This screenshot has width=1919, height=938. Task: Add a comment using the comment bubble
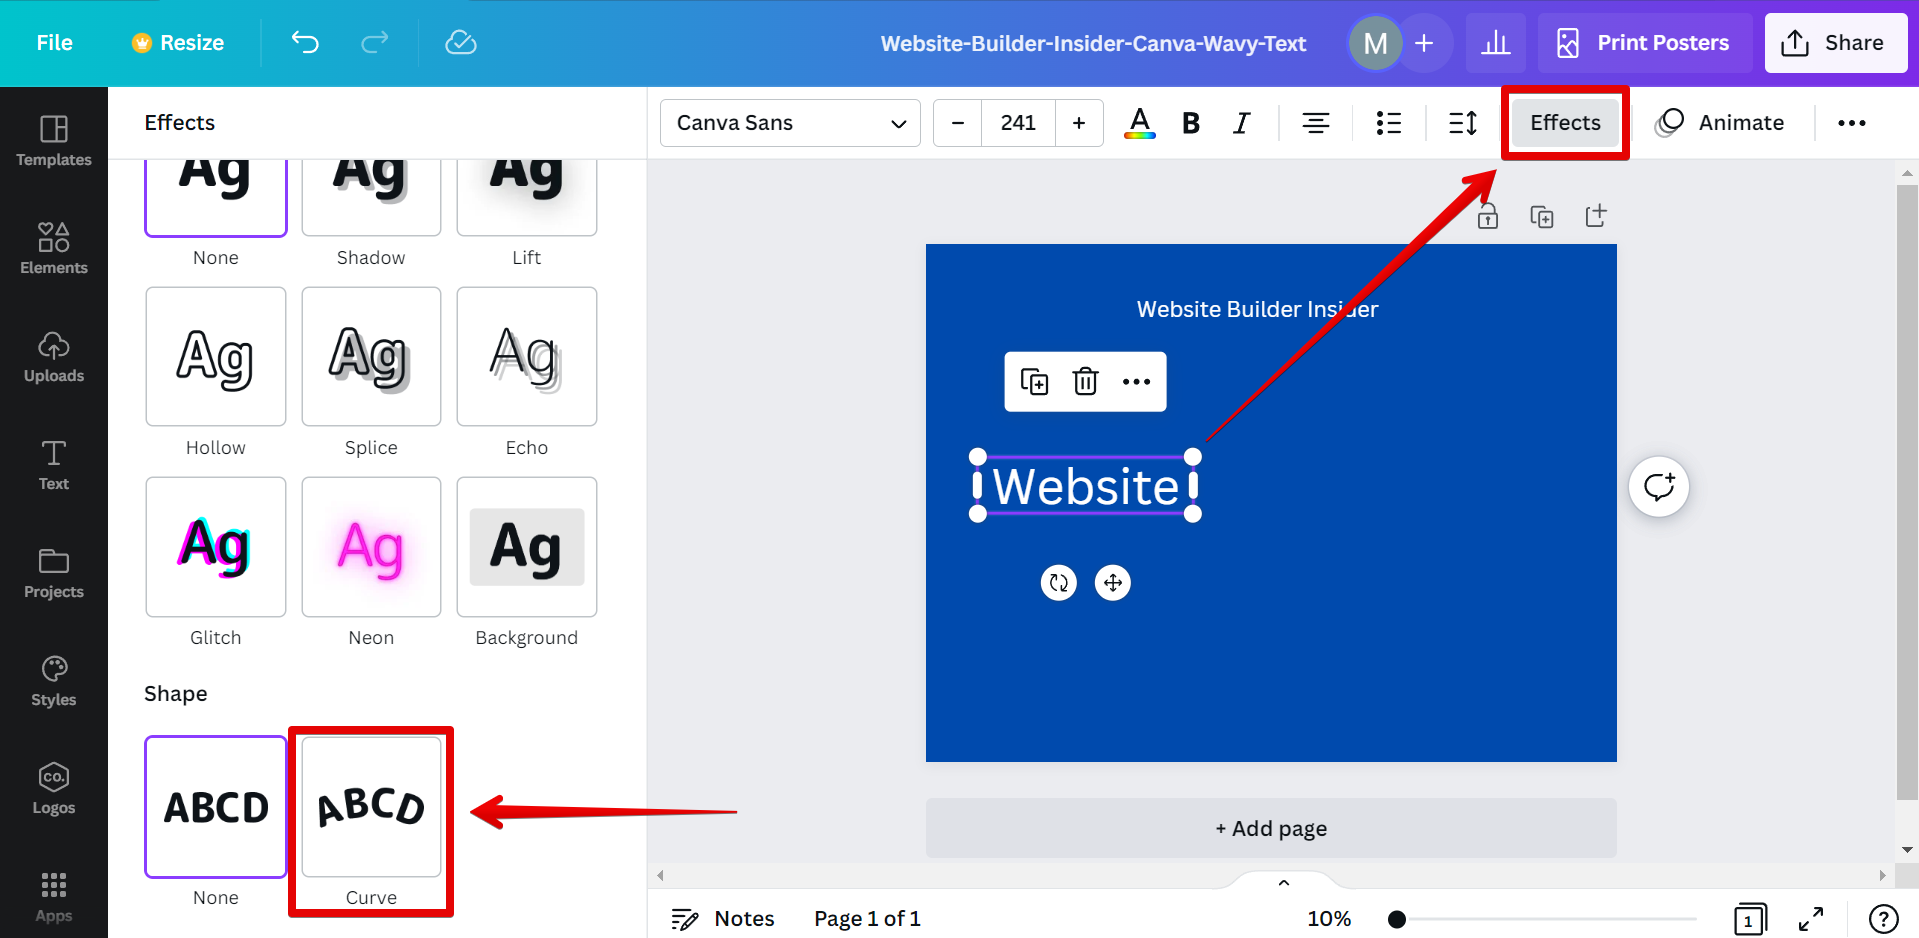pos(1658,487)
